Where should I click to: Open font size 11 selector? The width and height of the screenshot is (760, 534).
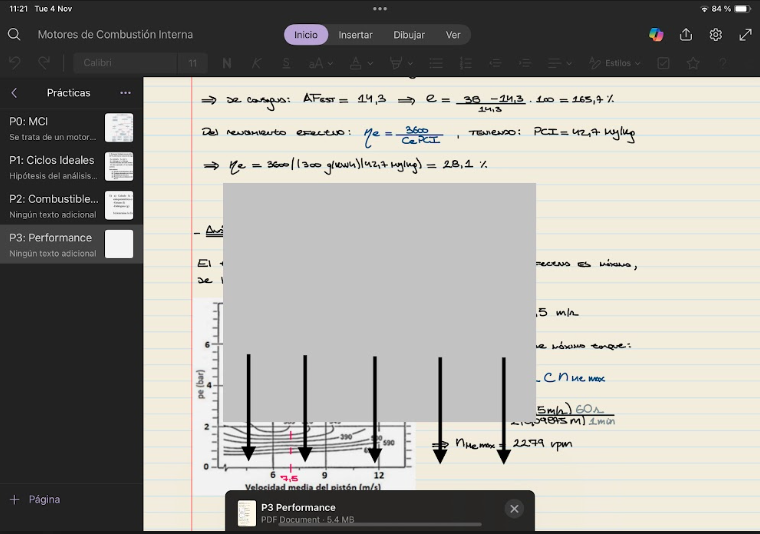point(192,63)
